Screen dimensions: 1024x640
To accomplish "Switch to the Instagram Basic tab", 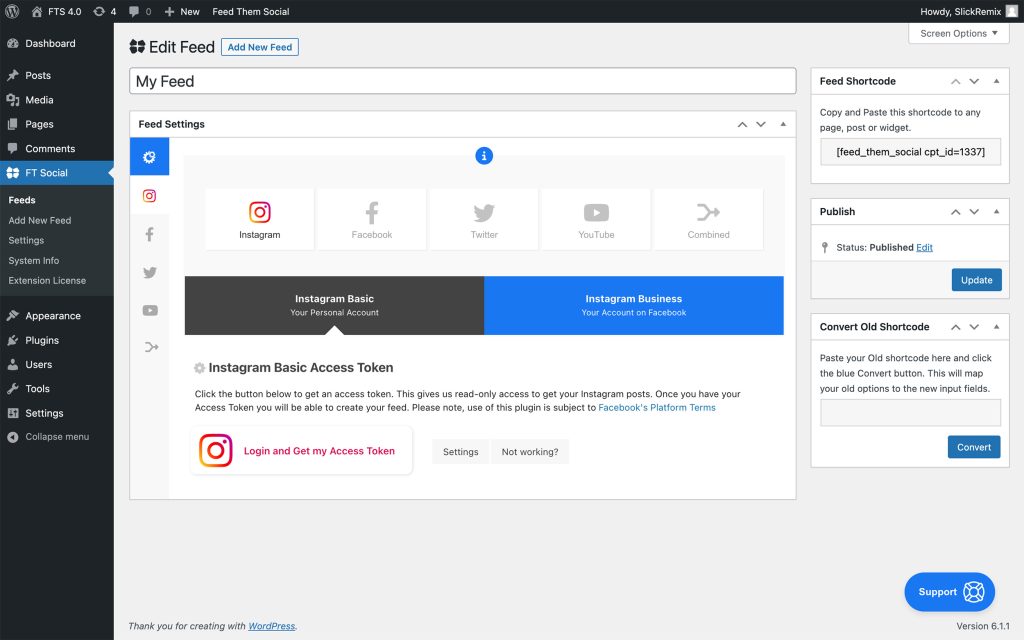I will click(x=334, y=306).
